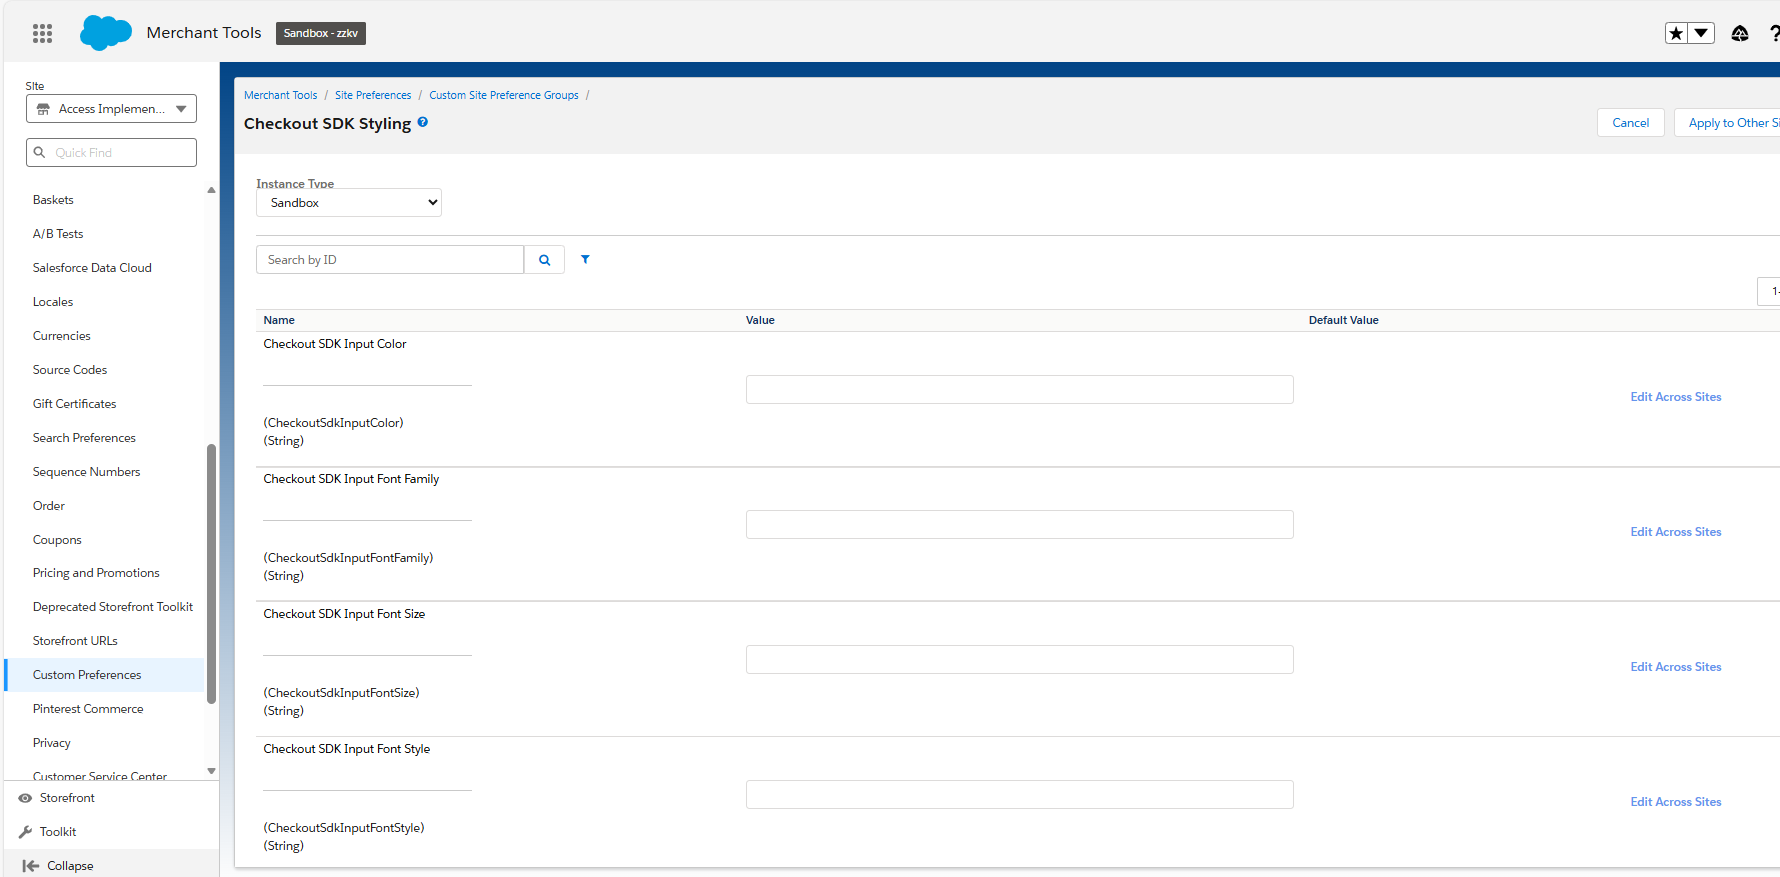Click the Collapse label

click(x=70, y=866)
